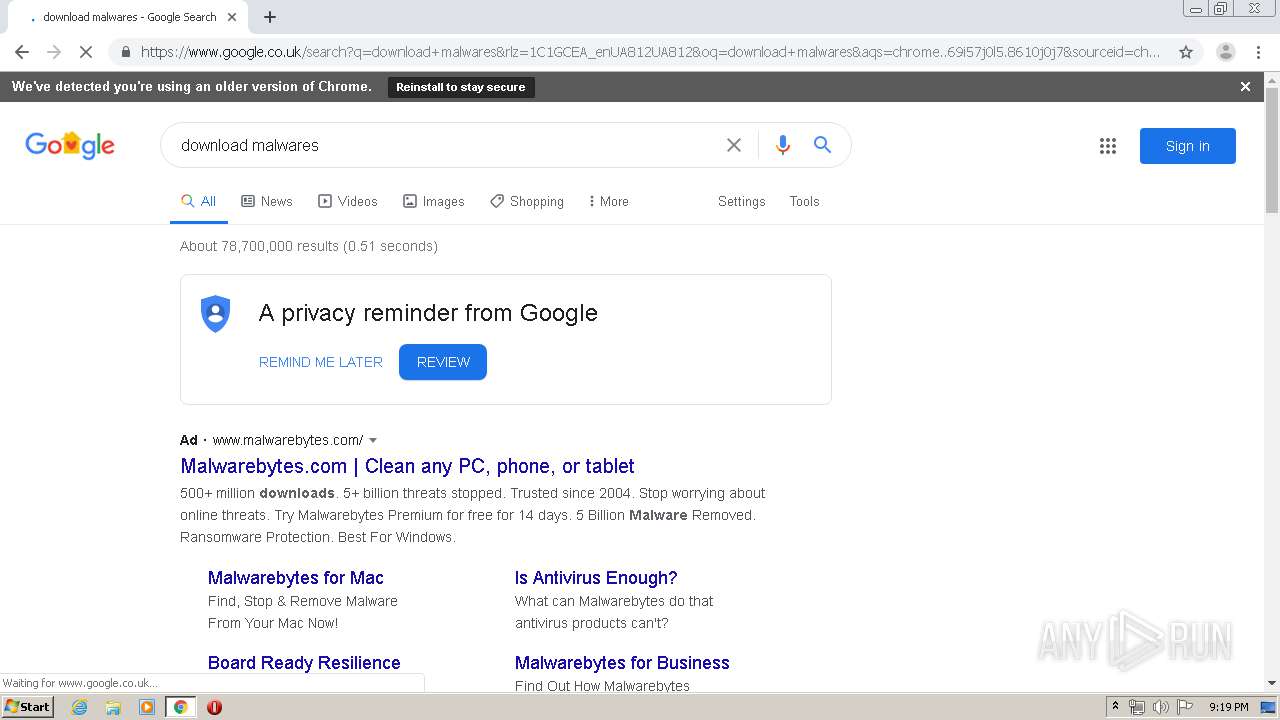Select Chrome icon in taskbar
The image size is (1280, 720).
click(180, 707)
